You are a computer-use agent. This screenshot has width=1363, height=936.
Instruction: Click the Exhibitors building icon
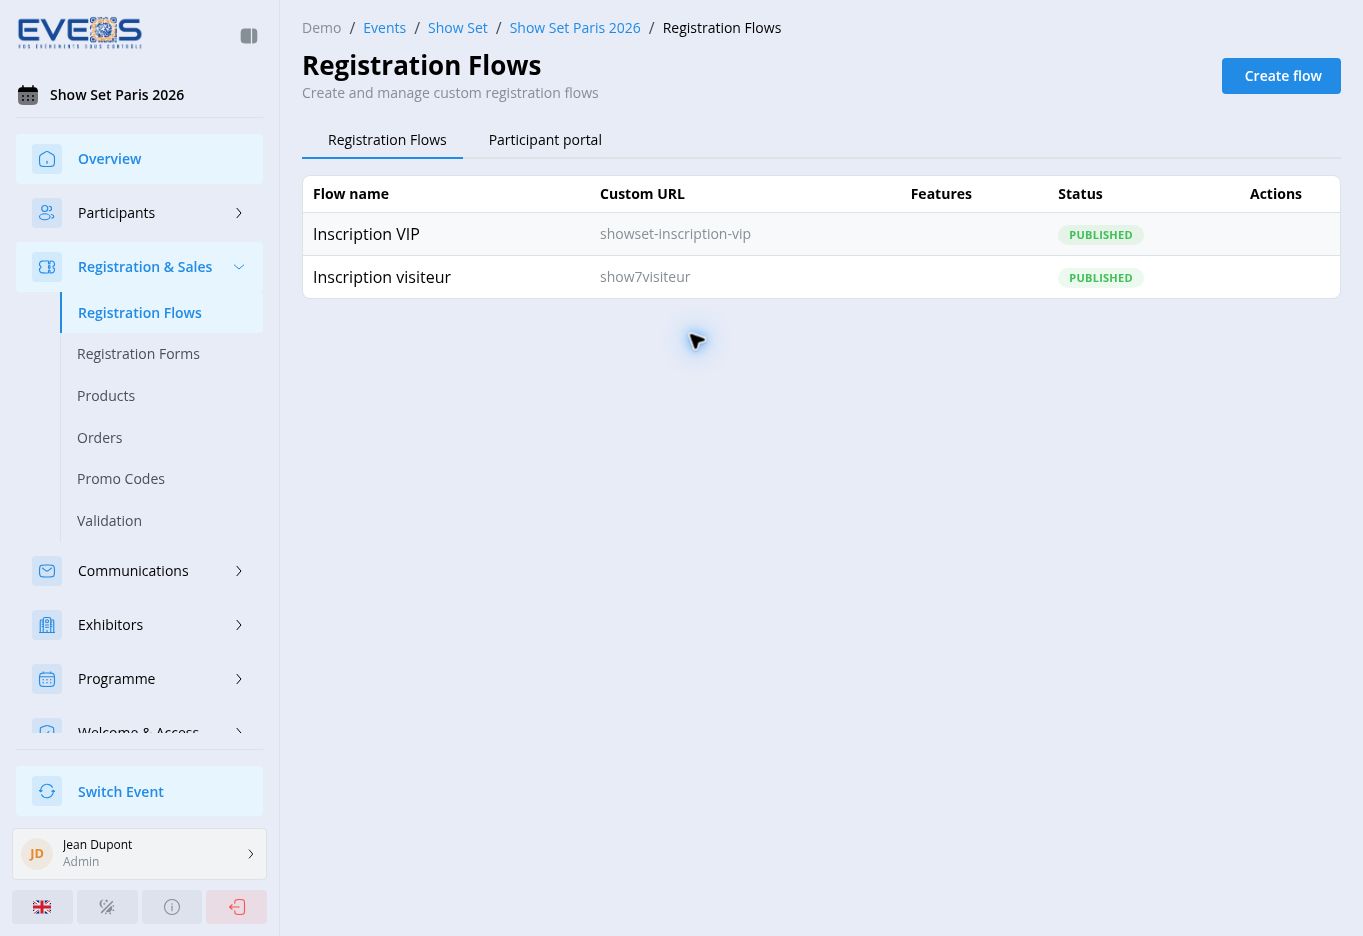[x=47, y=625]
